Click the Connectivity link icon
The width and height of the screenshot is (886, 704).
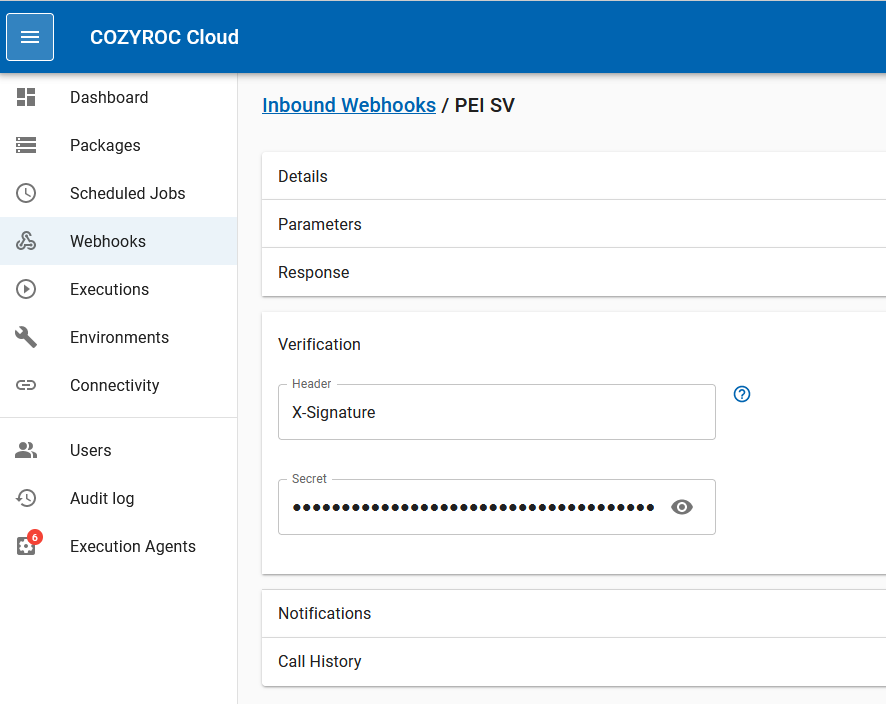point(26,385)
